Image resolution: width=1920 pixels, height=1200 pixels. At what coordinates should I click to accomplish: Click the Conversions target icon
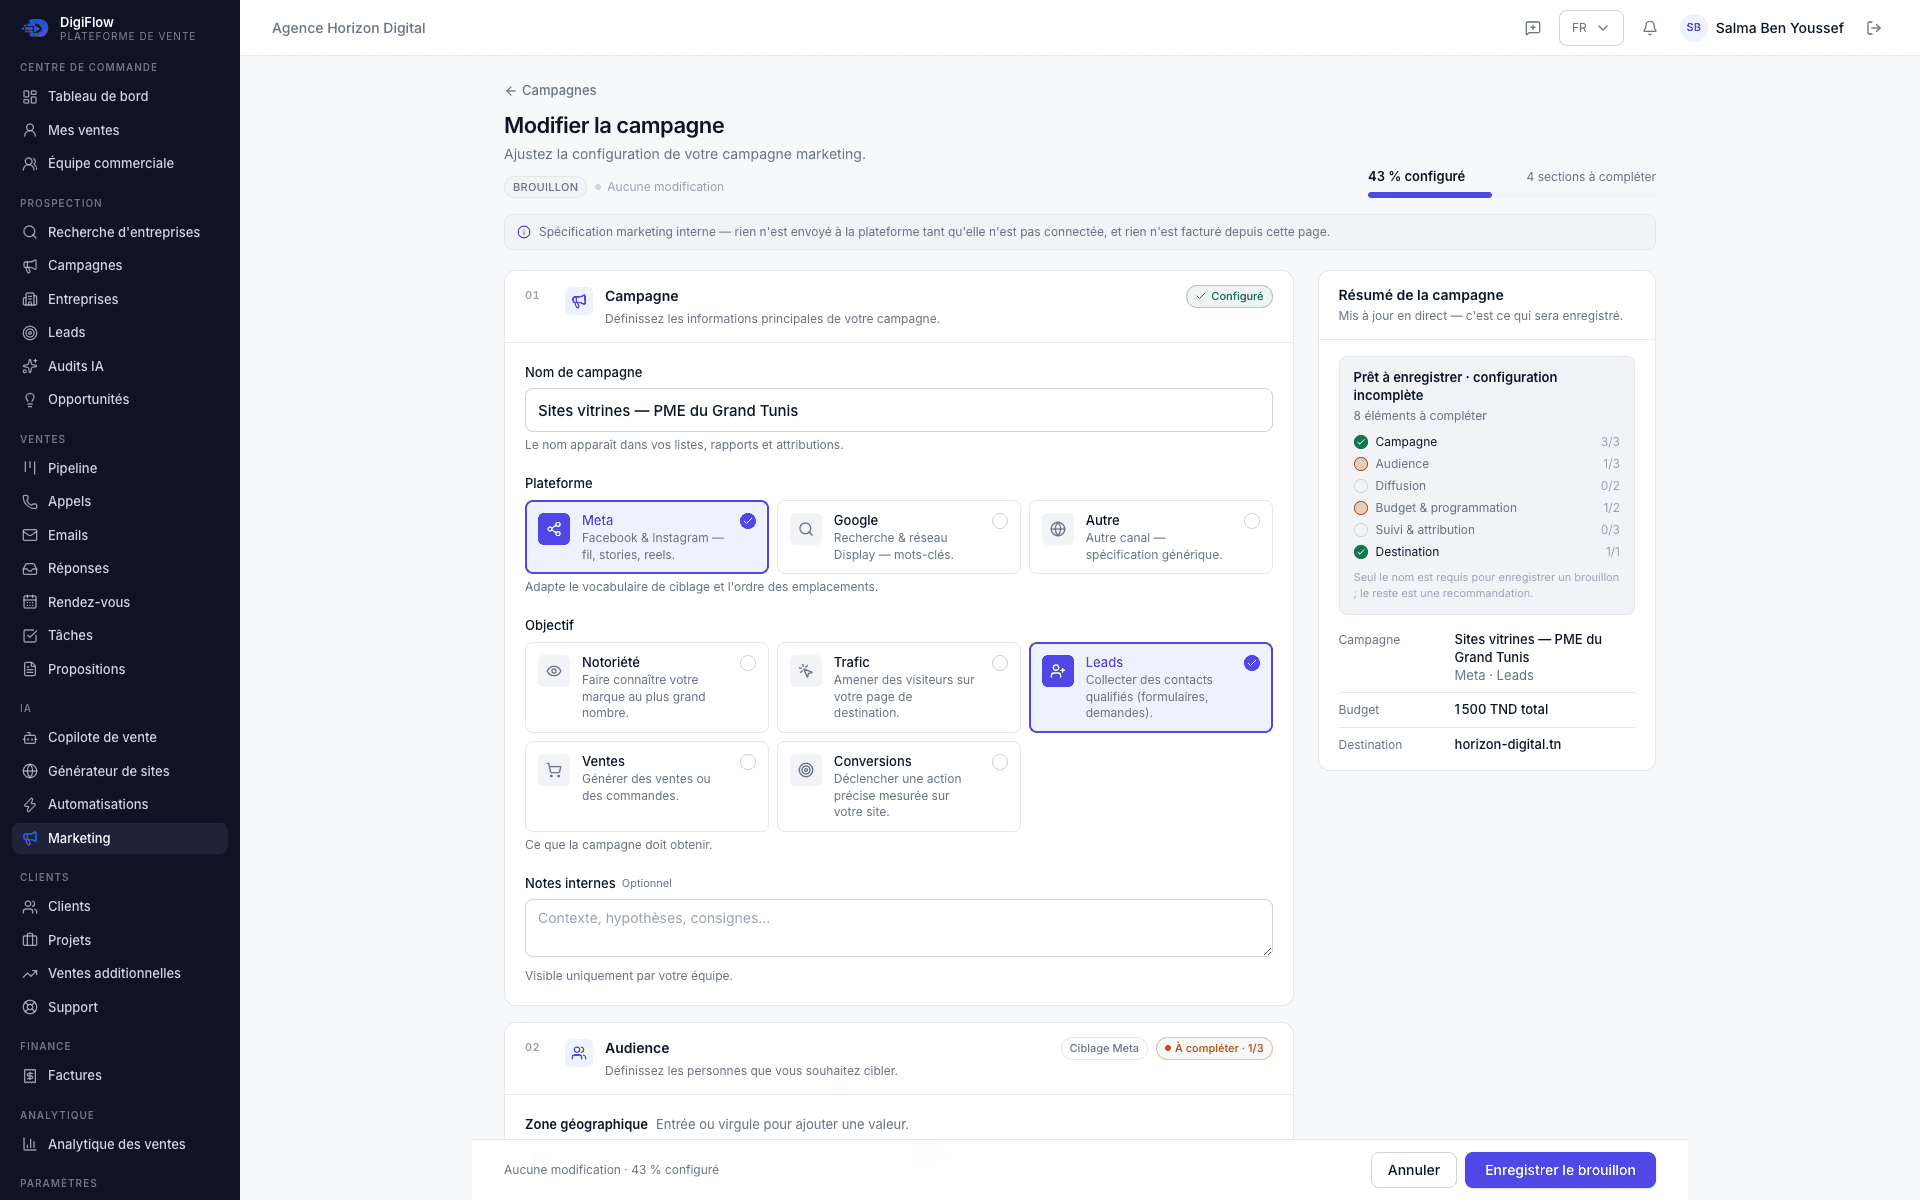point(806,770)
